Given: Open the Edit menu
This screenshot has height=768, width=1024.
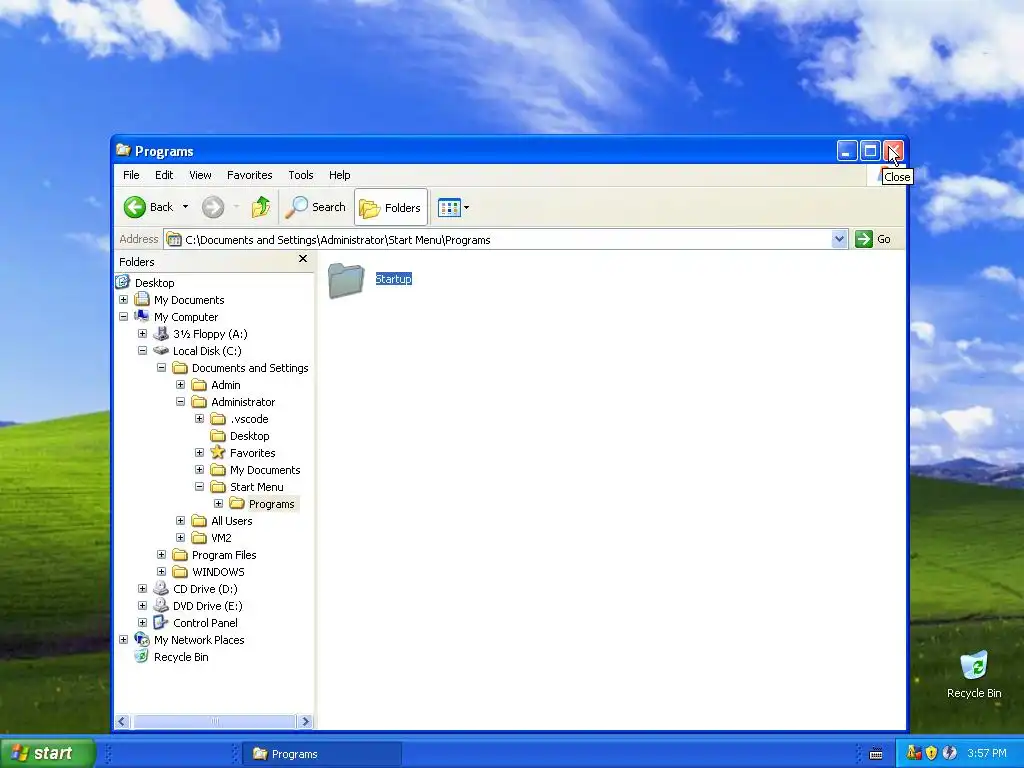Looking at the screenshot, I should pyautogui.click(x=164, y=175).
